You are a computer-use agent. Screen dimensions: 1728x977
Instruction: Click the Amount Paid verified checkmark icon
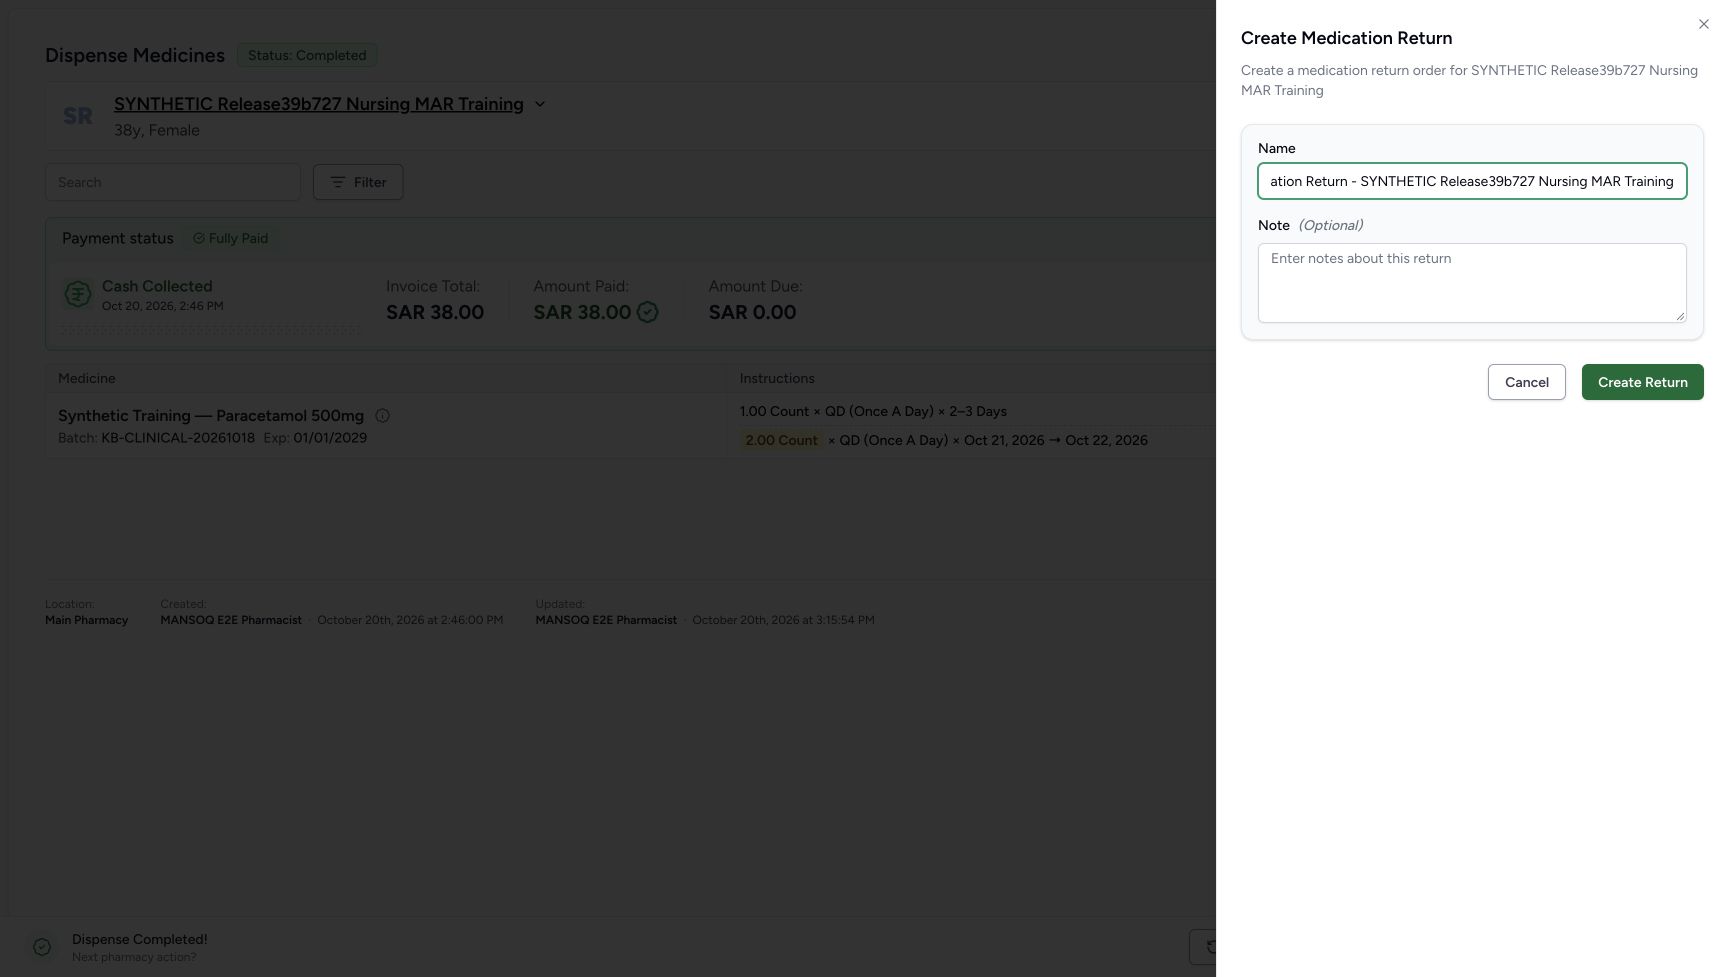click(x=648, y=312)
